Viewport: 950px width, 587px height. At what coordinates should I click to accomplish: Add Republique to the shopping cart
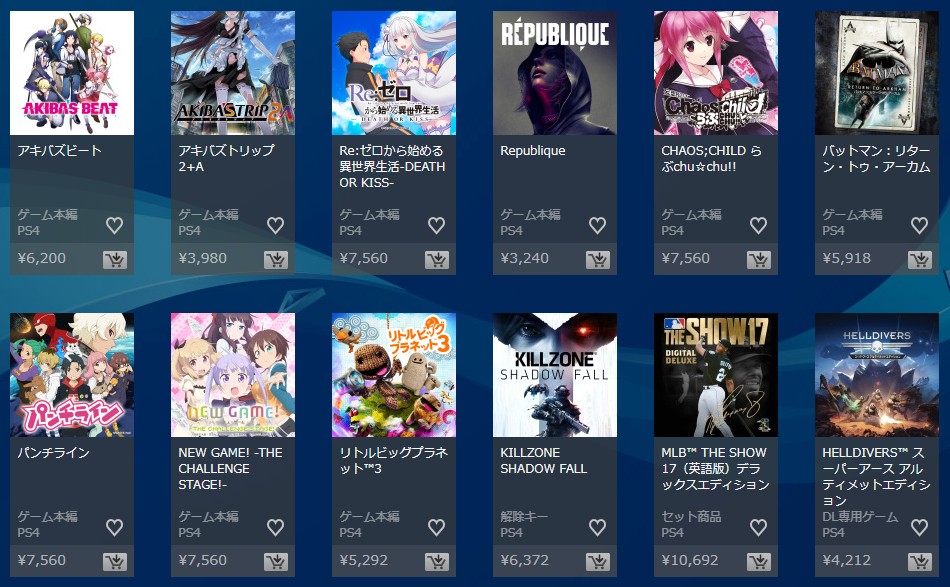tap(597, 259)
